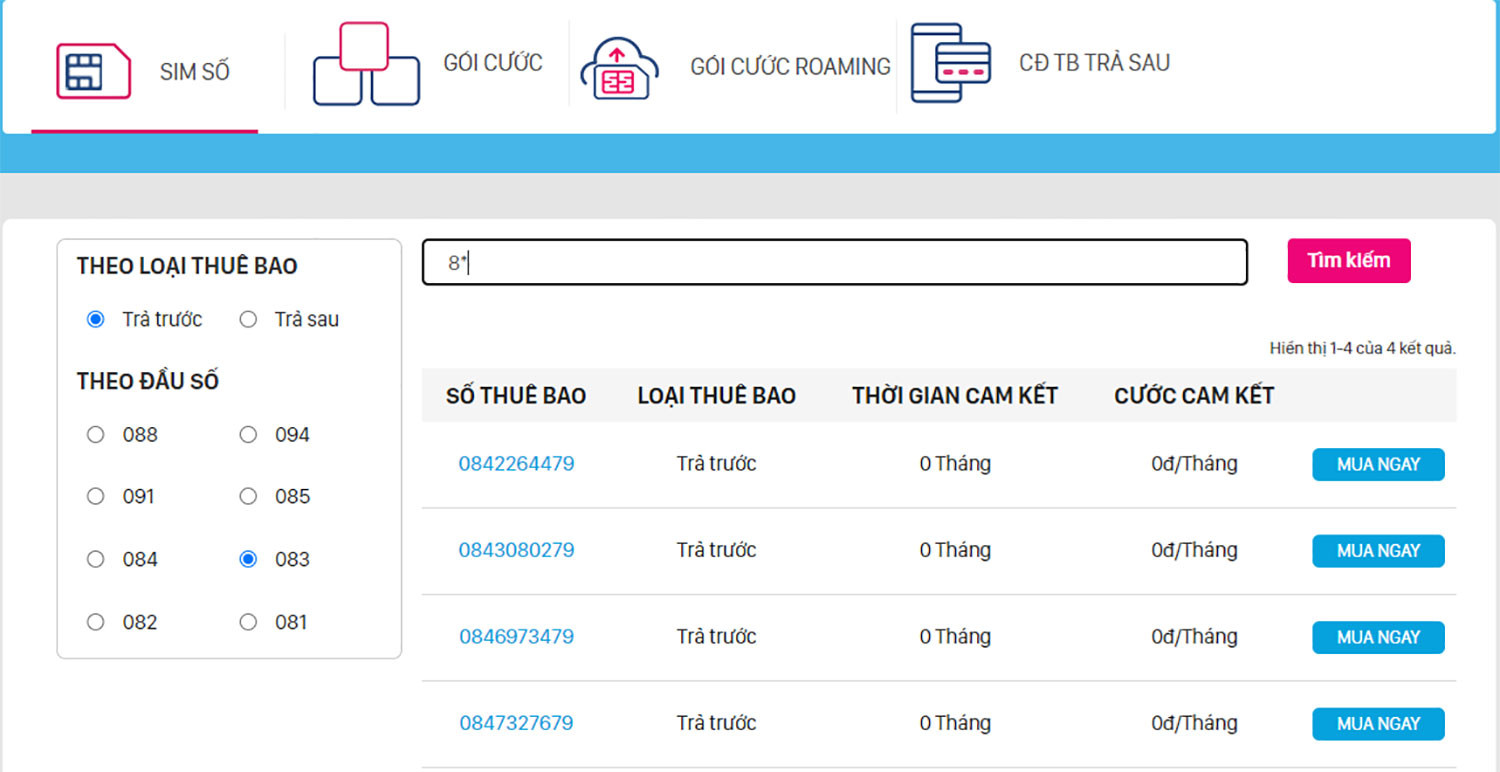Choose the 094 prefix radio button
Screen dimensions: 1500x772
(248, 435)
